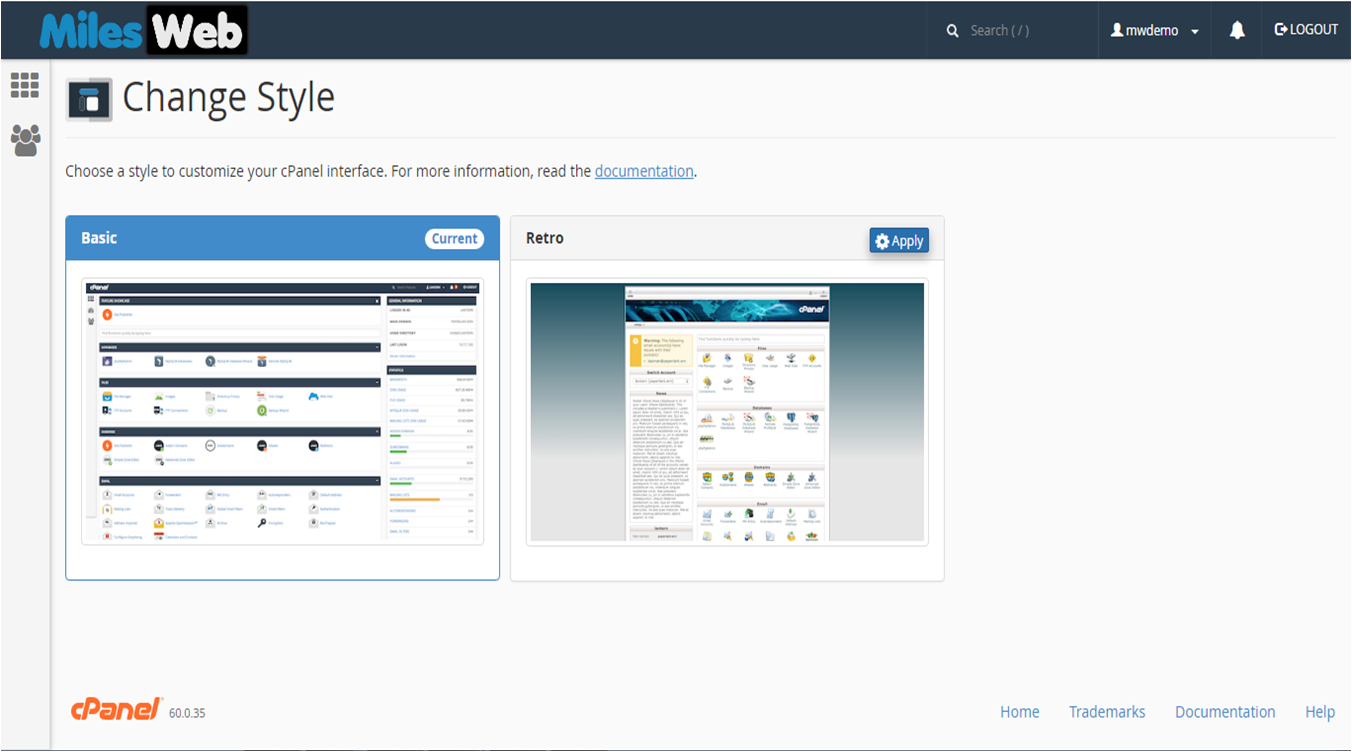Click the search magnifier icon
The height and width of the screenshot is (752, 1352).
coord(953,31)
